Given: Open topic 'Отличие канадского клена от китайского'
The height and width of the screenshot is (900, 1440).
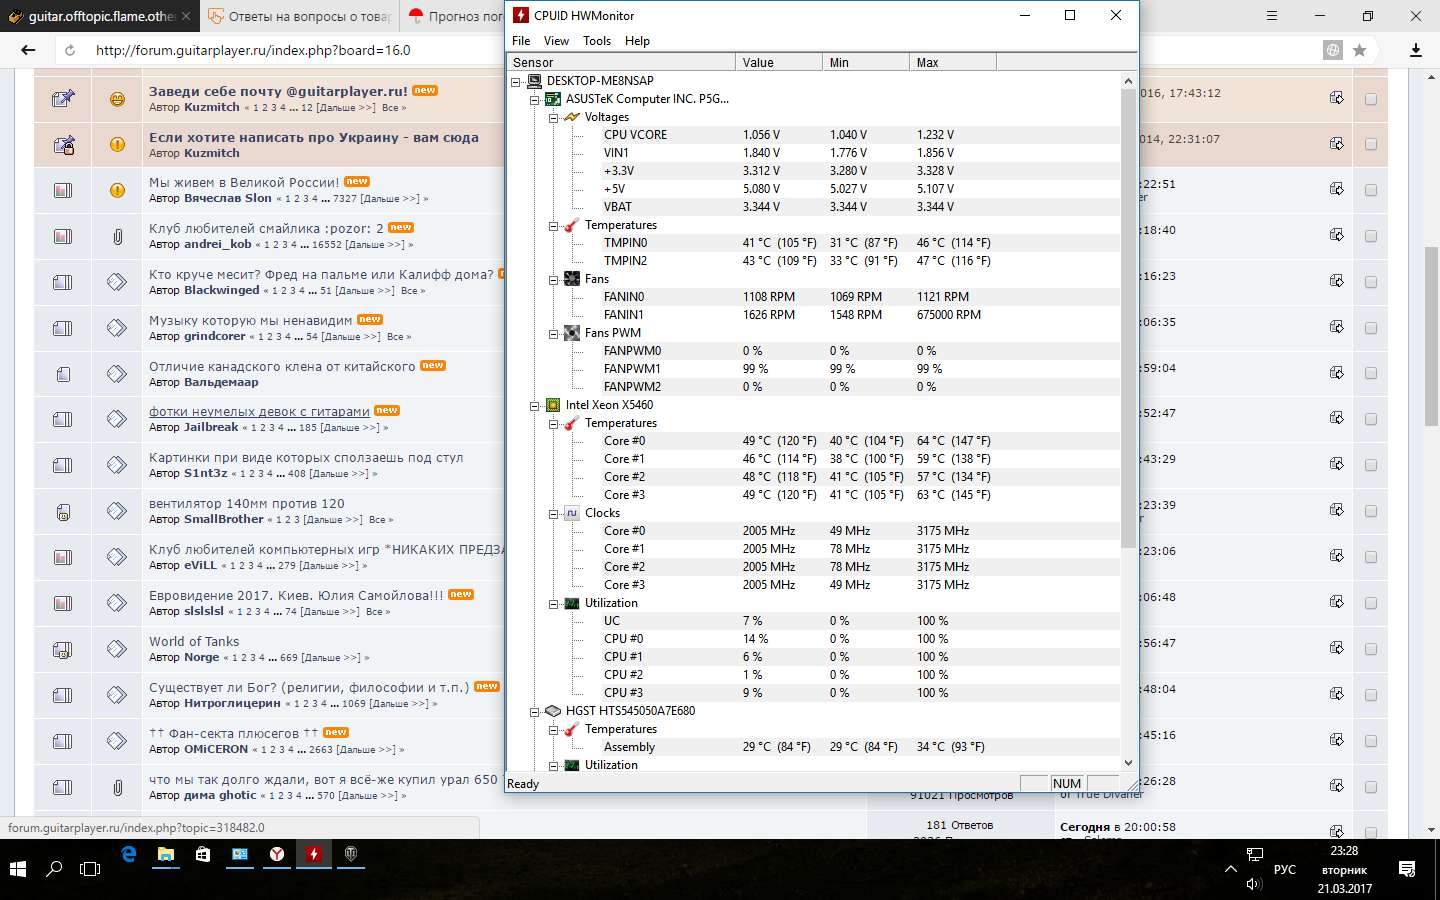Looking at the screenshot, I should click(281, 366).
